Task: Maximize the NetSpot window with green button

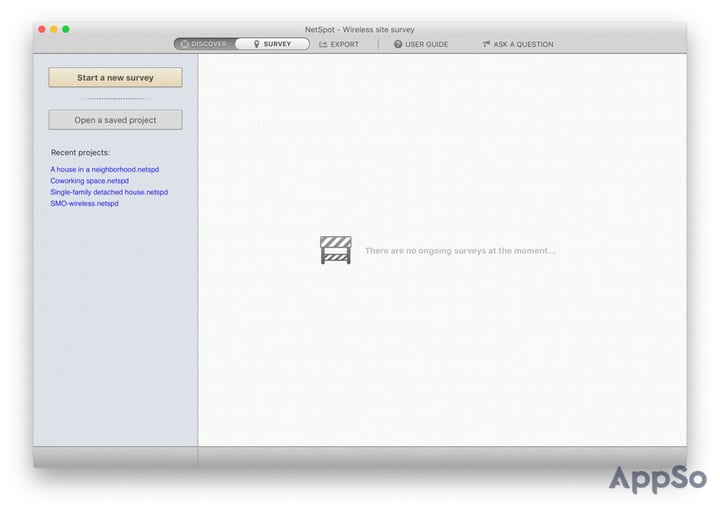Action: pos(66,29)
